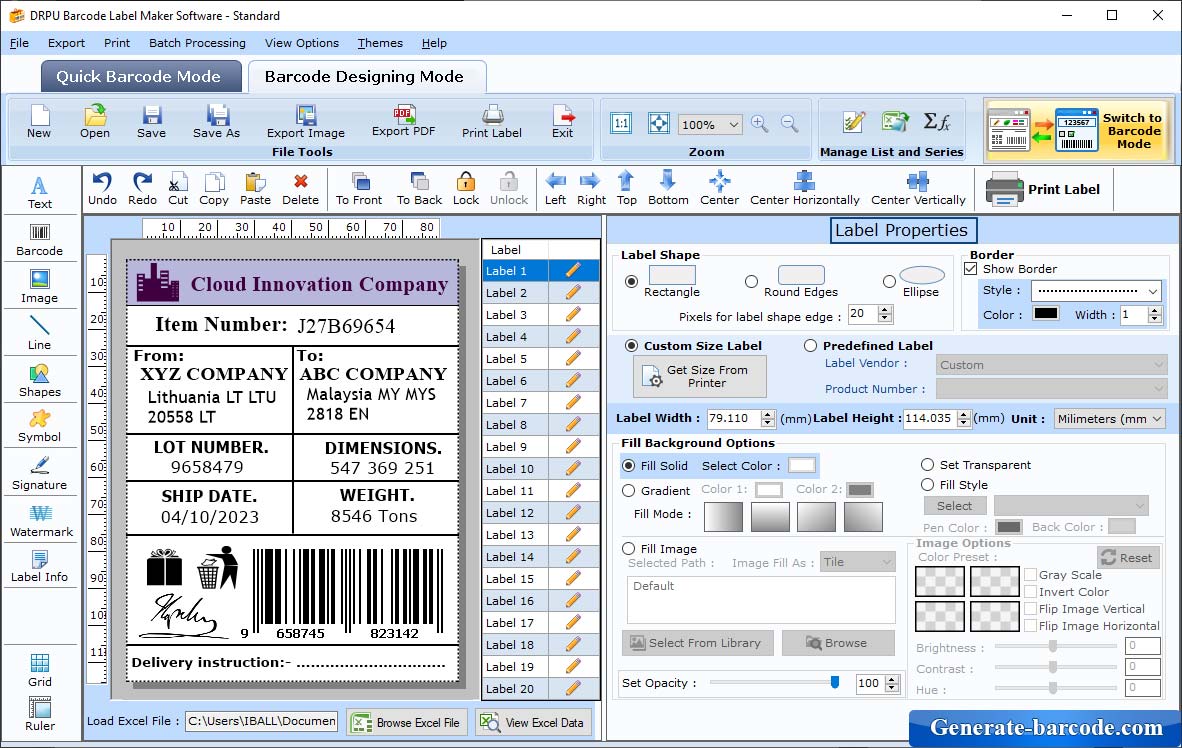Undo the last action

(102, 189)
